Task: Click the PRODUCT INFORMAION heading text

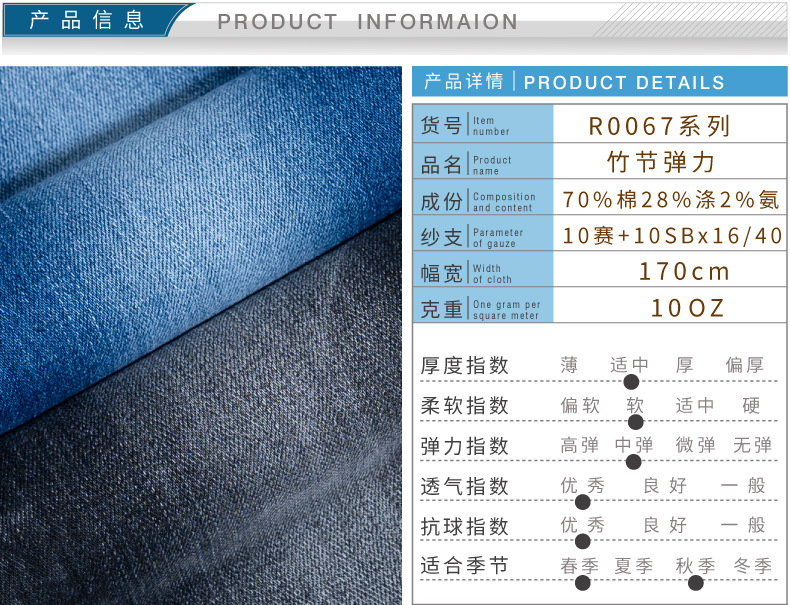Action: click(367, 22)
